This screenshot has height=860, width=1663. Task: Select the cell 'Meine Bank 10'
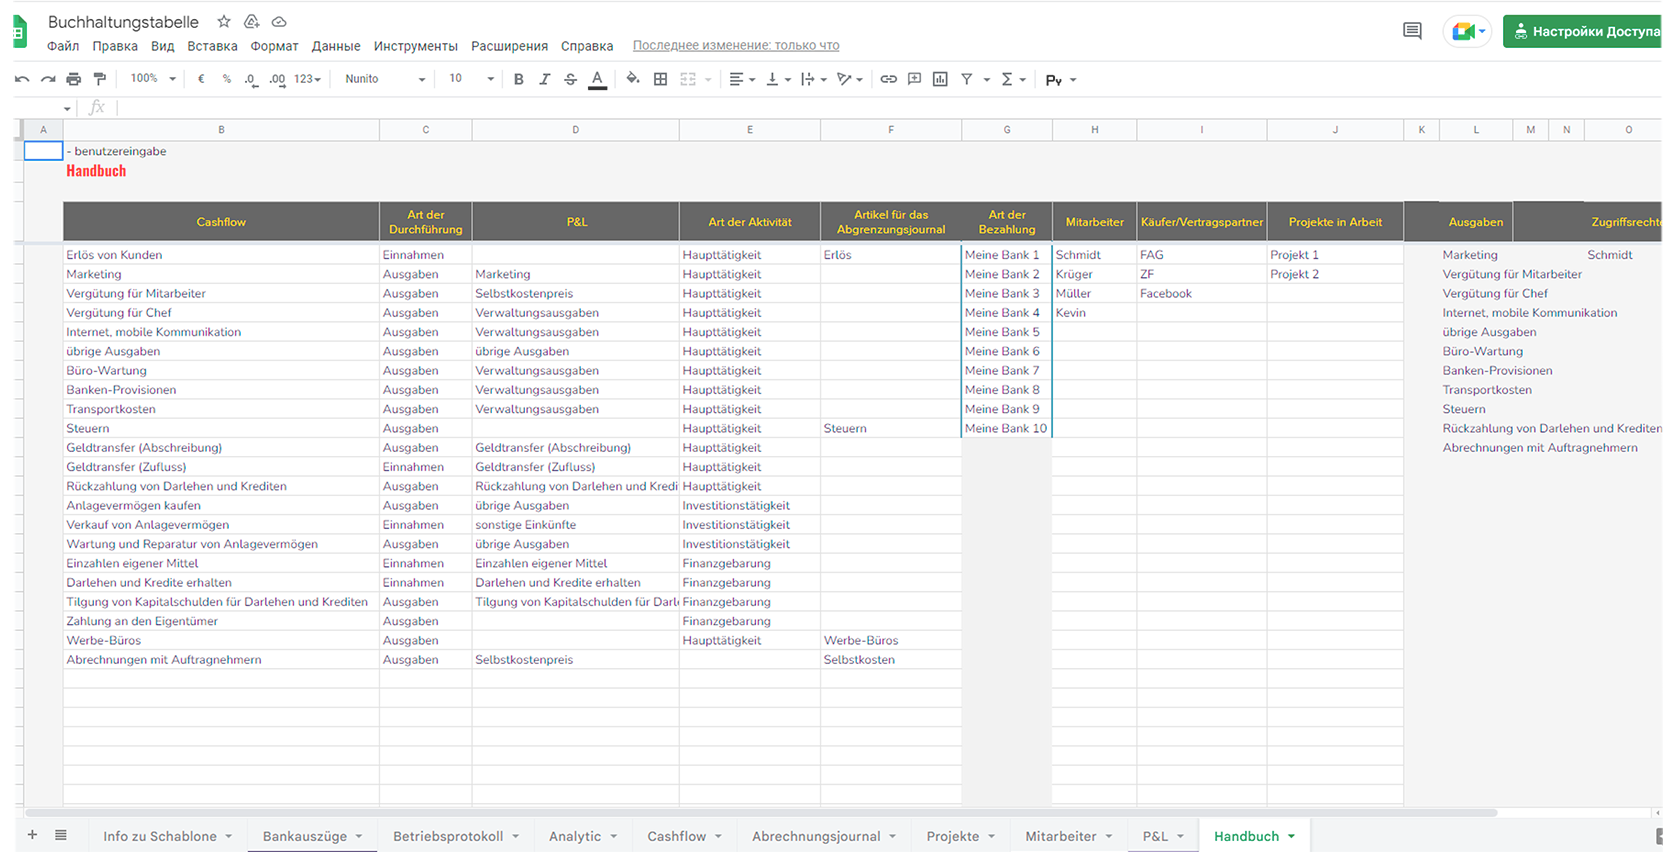(1006, 428)
